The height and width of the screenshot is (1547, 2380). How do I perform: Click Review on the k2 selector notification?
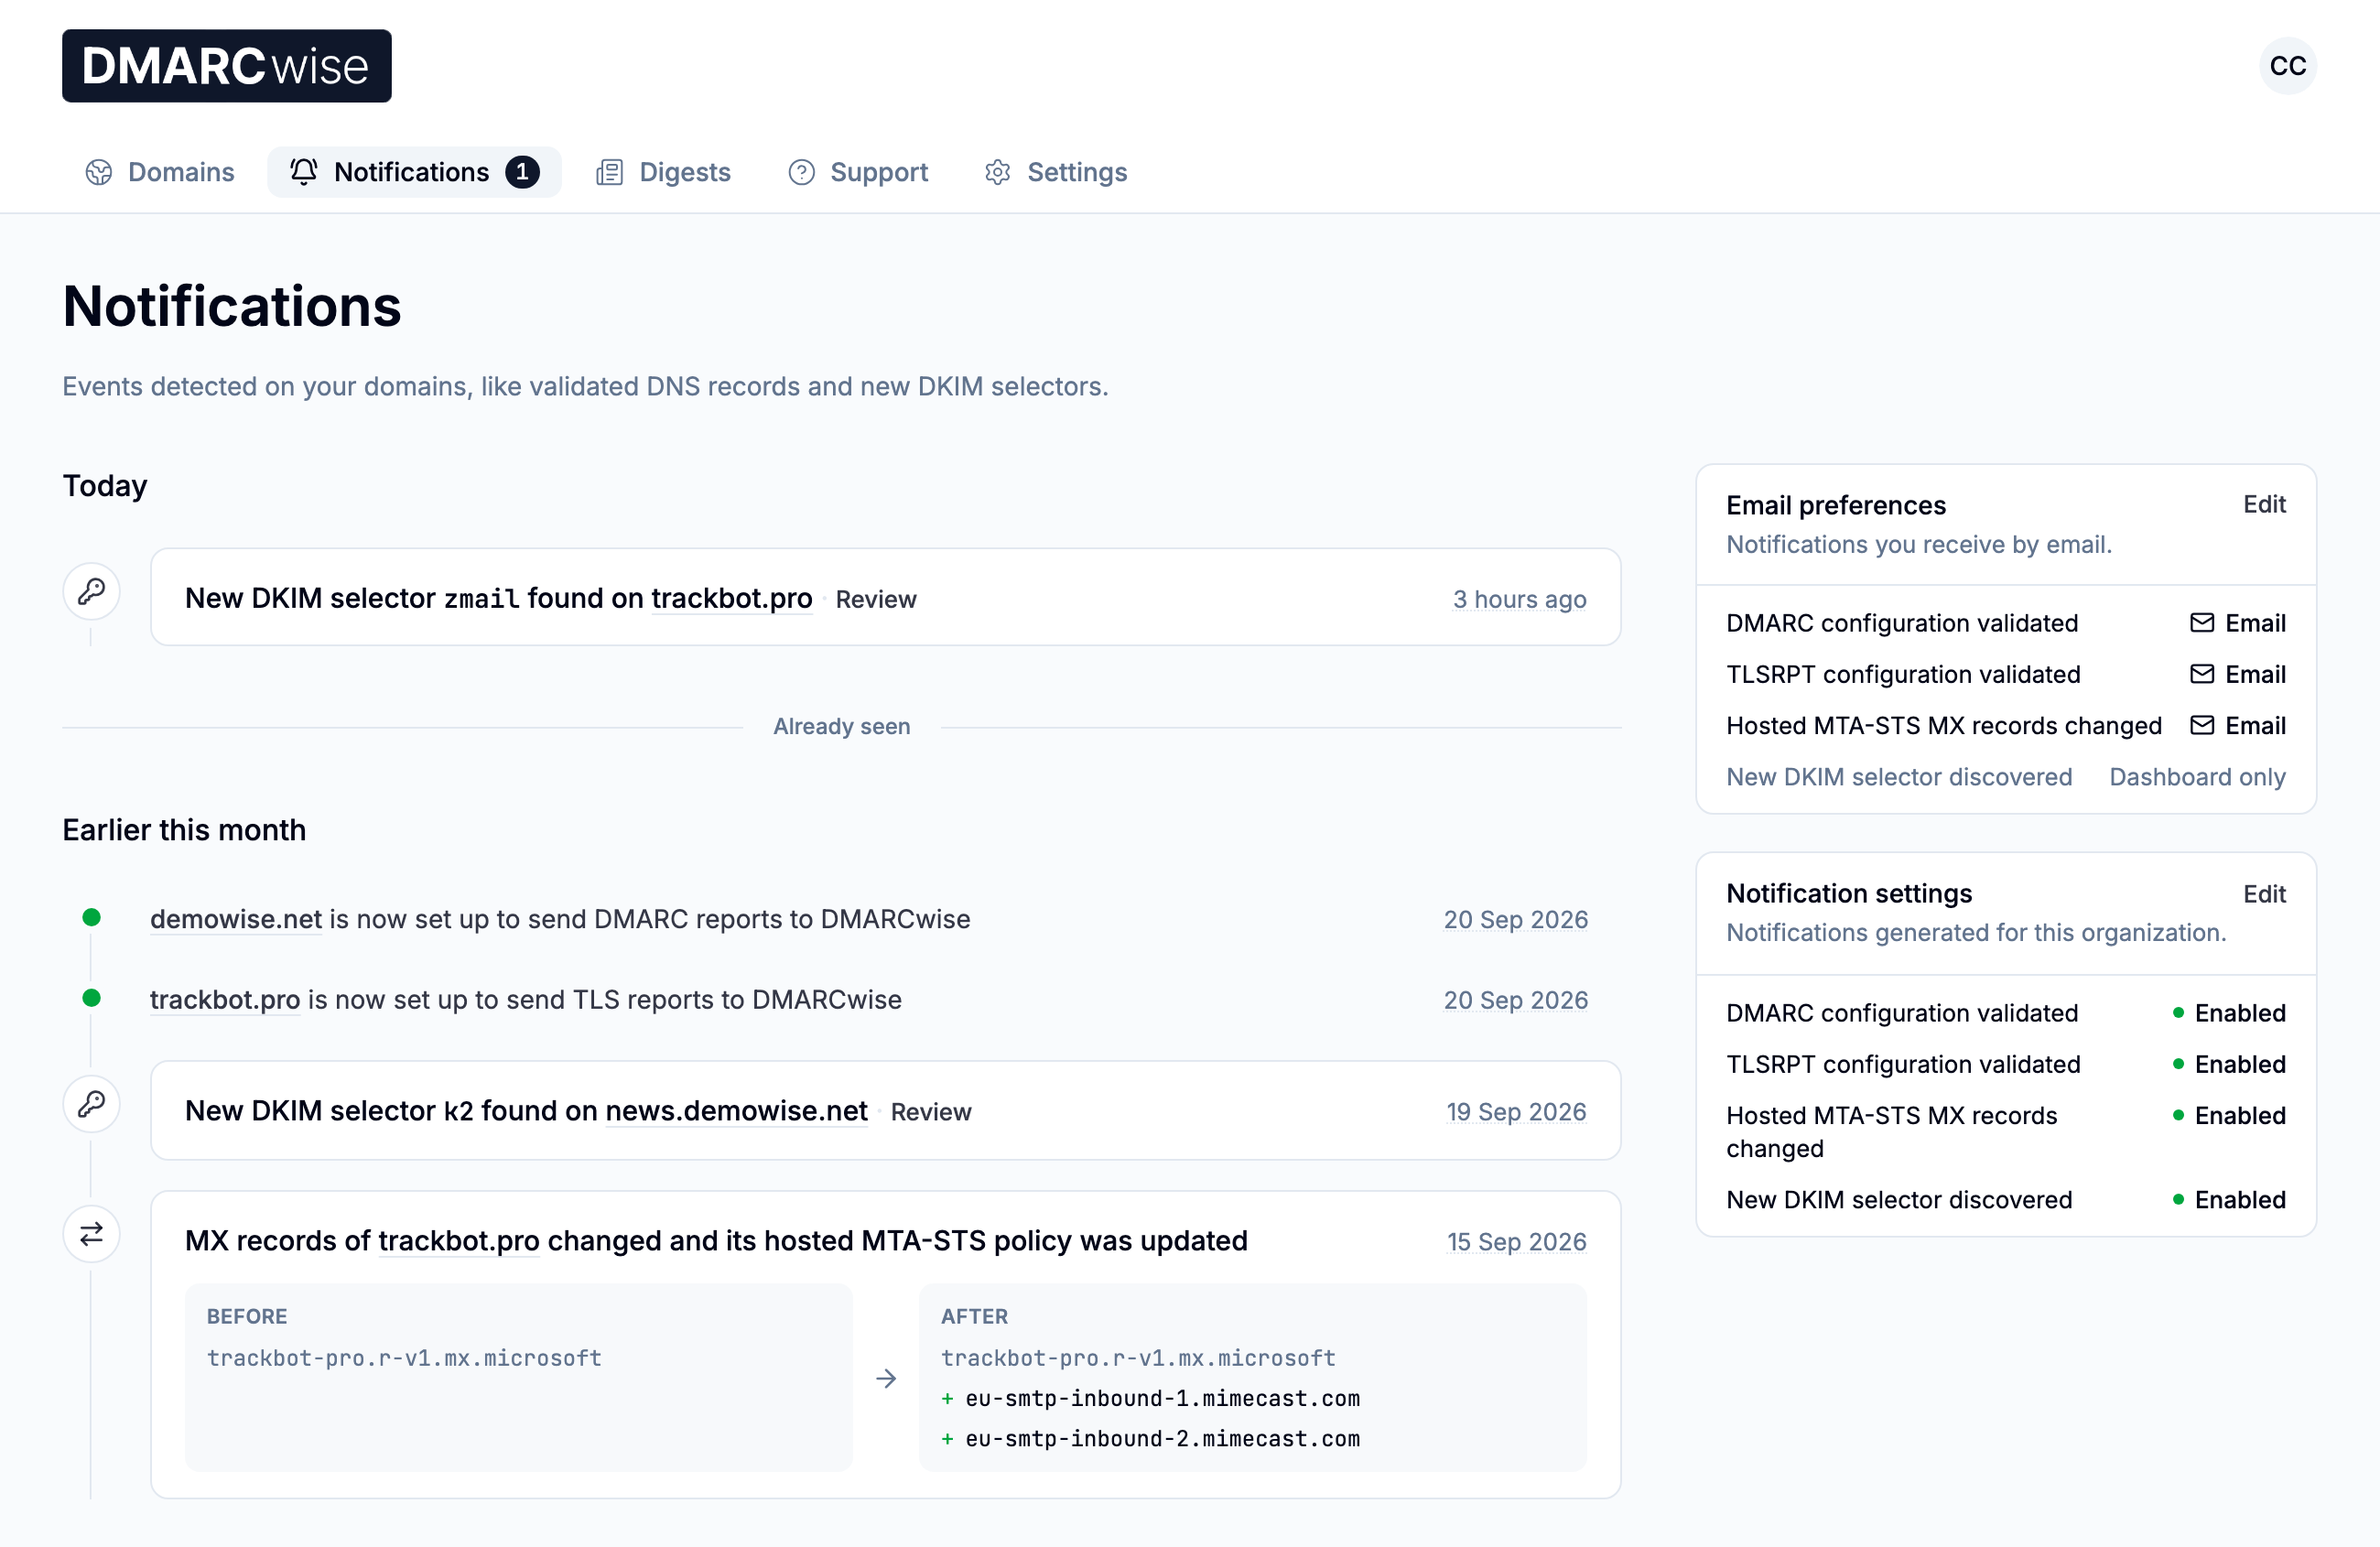click(931, 1112)
